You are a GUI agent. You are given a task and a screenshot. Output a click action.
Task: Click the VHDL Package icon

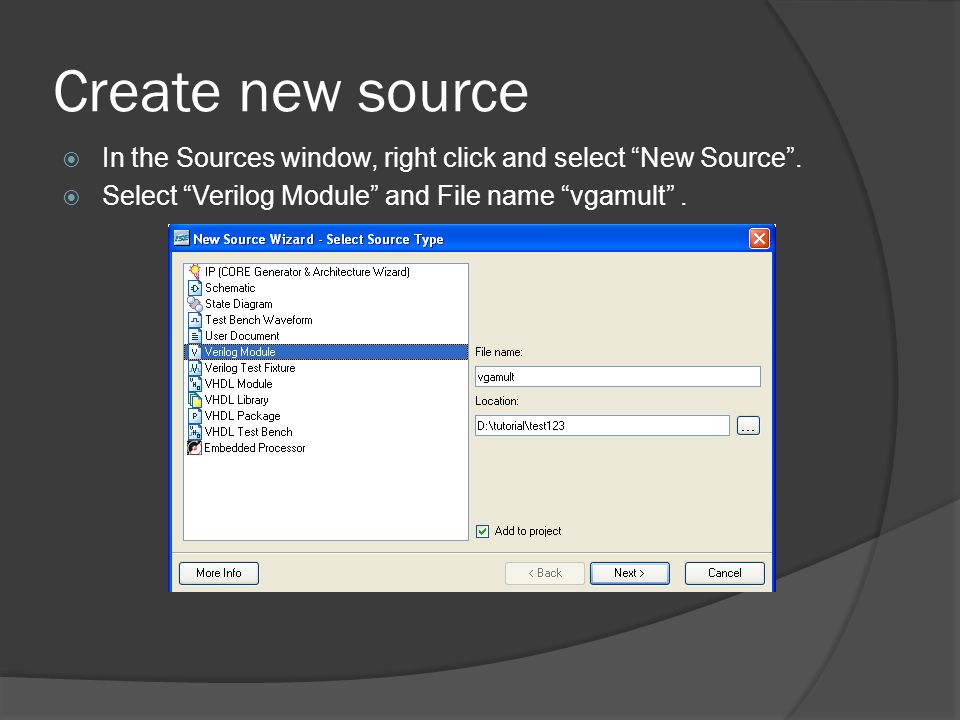[x=195, y=416]
